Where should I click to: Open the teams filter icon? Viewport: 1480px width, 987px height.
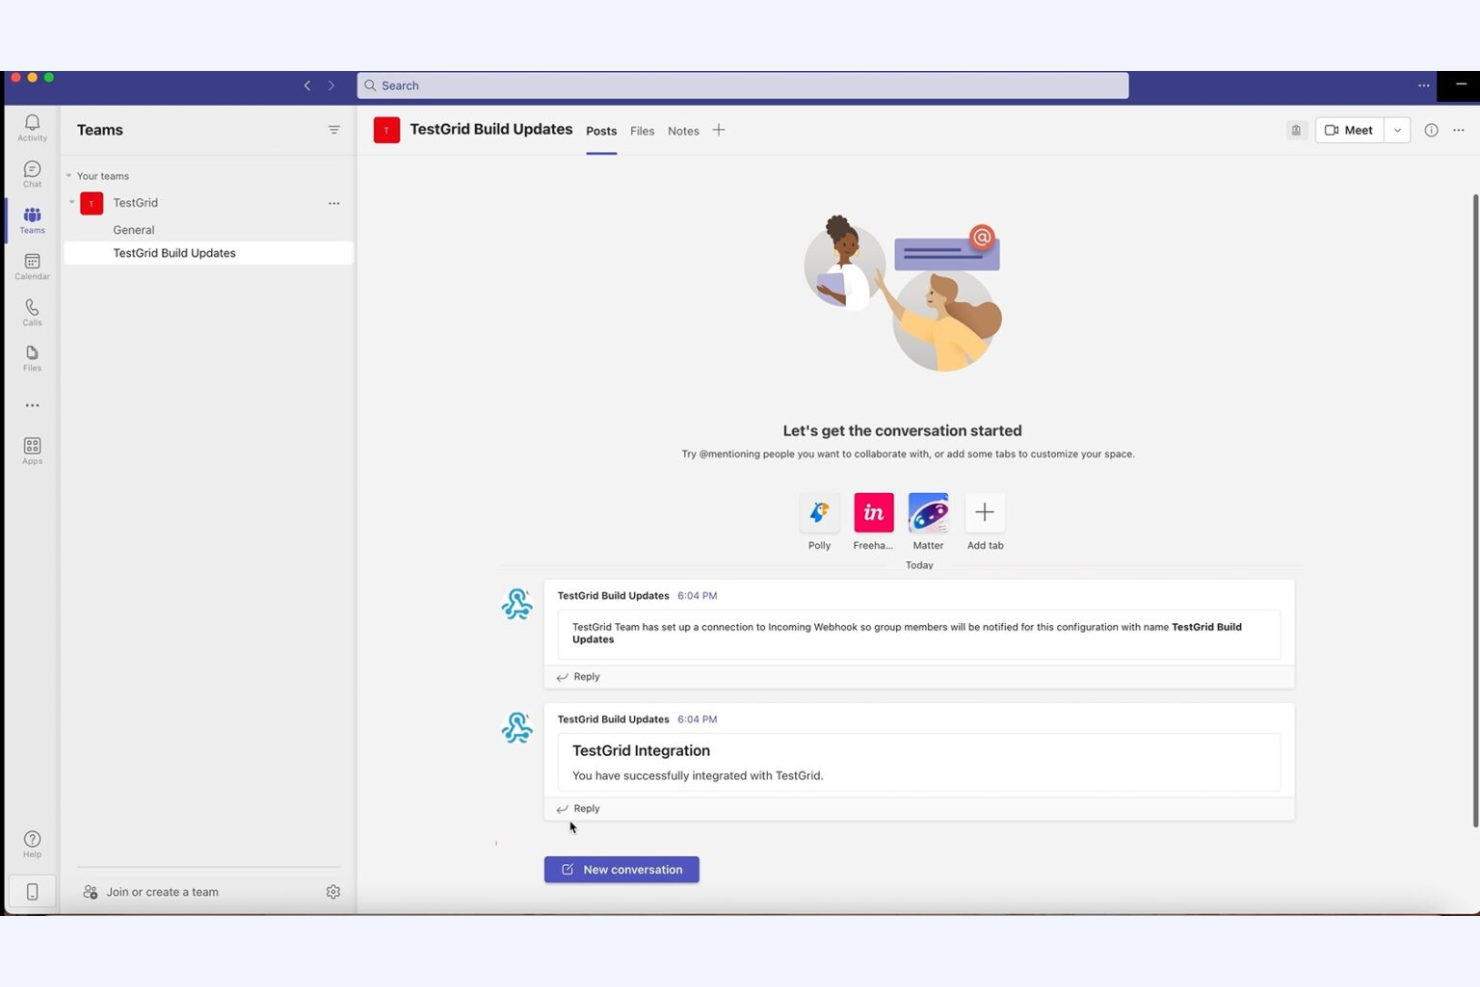click(x=334, y=129)
